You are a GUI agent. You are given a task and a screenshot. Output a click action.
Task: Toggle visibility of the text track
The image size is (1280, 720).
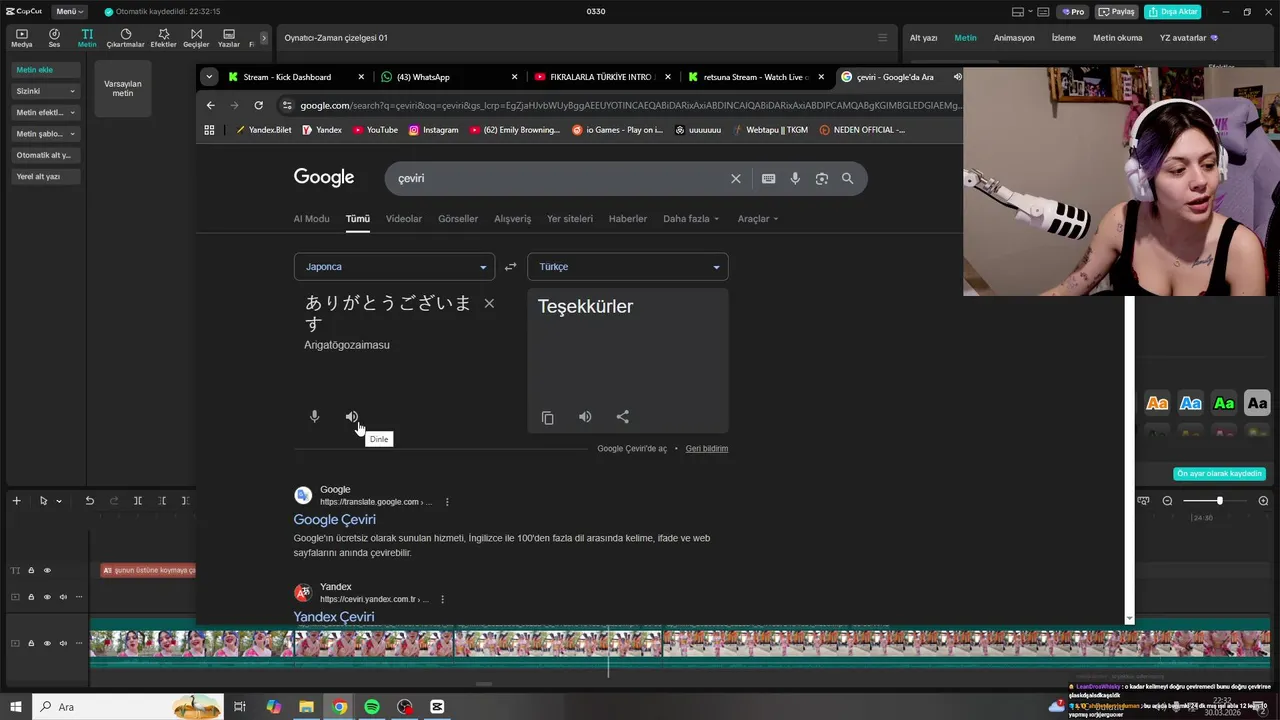click(47, 570)
